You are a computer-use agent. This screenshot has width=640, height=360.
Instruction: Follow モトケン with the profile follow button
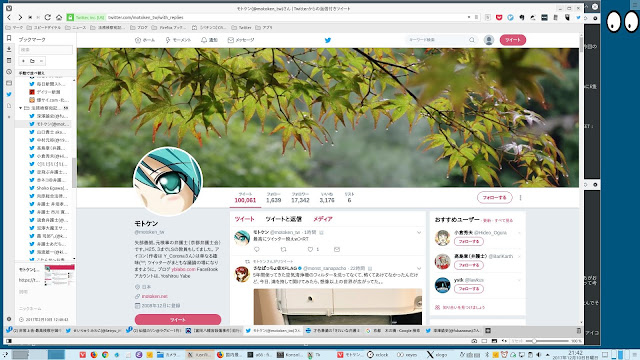click(494, 198)
